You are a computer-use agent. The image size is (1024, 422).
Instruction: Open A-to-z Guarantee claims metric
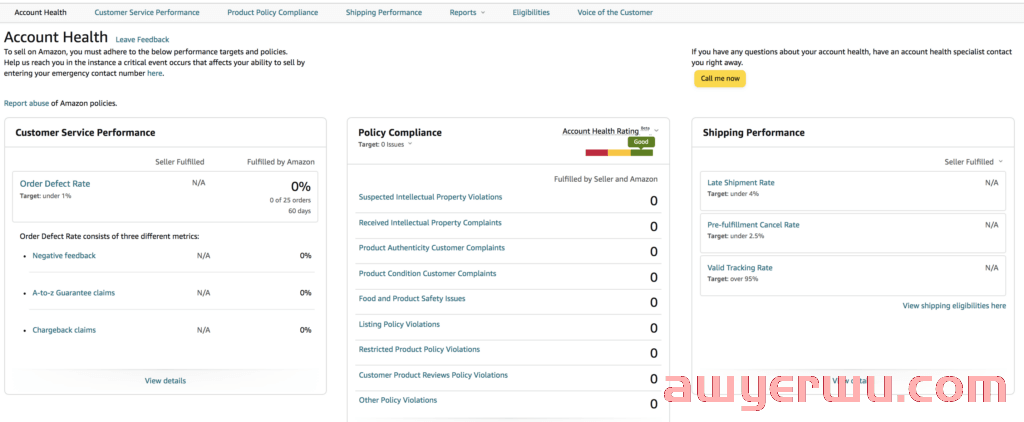[x=74, y=293]
